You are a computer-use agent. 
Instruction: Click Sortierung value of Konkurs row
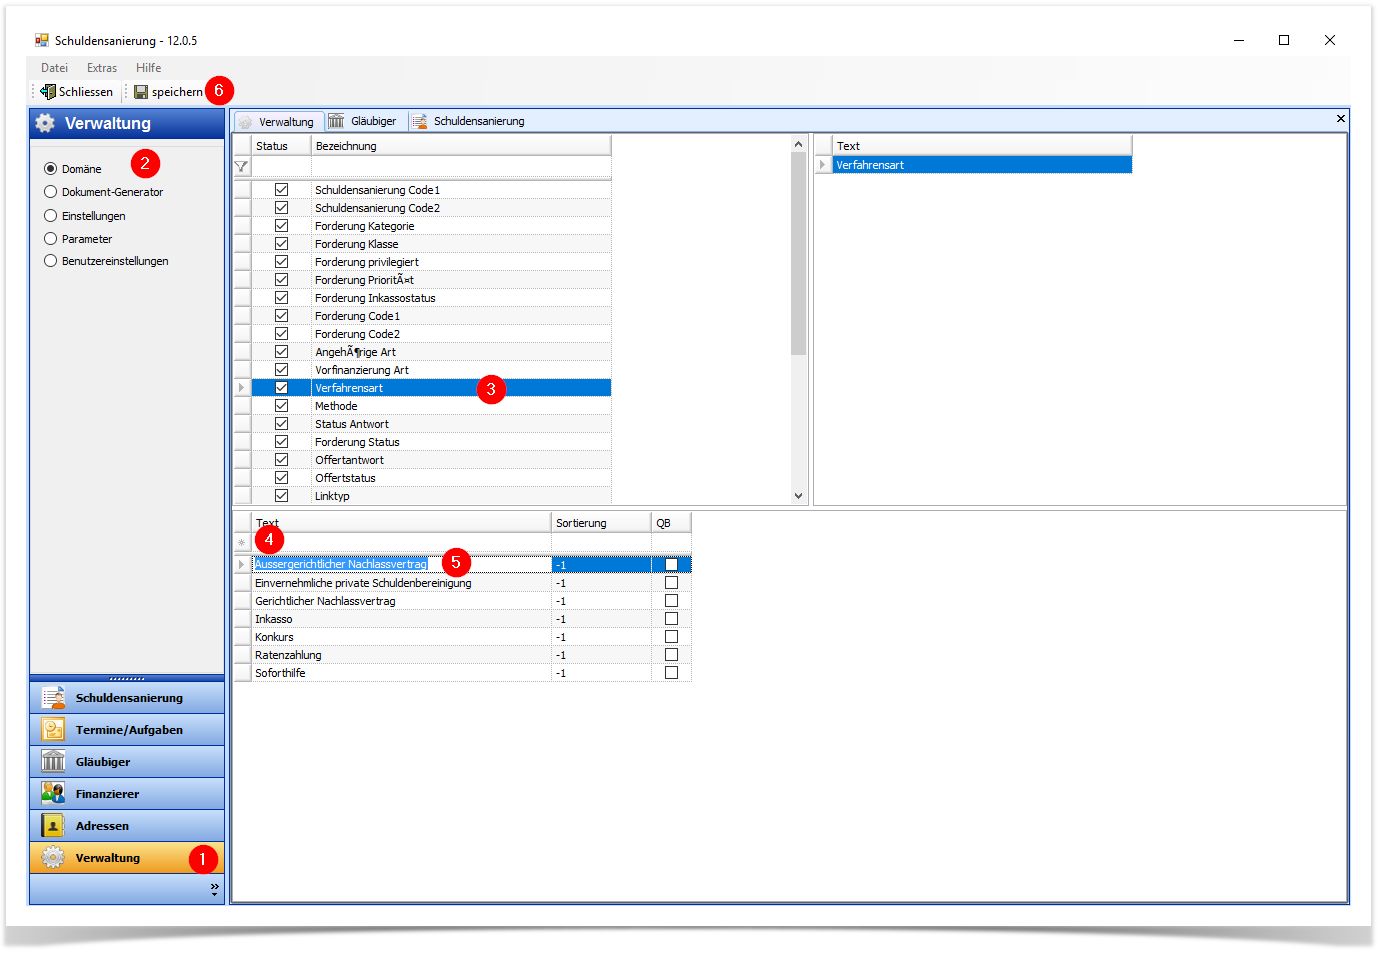point(601,637)
